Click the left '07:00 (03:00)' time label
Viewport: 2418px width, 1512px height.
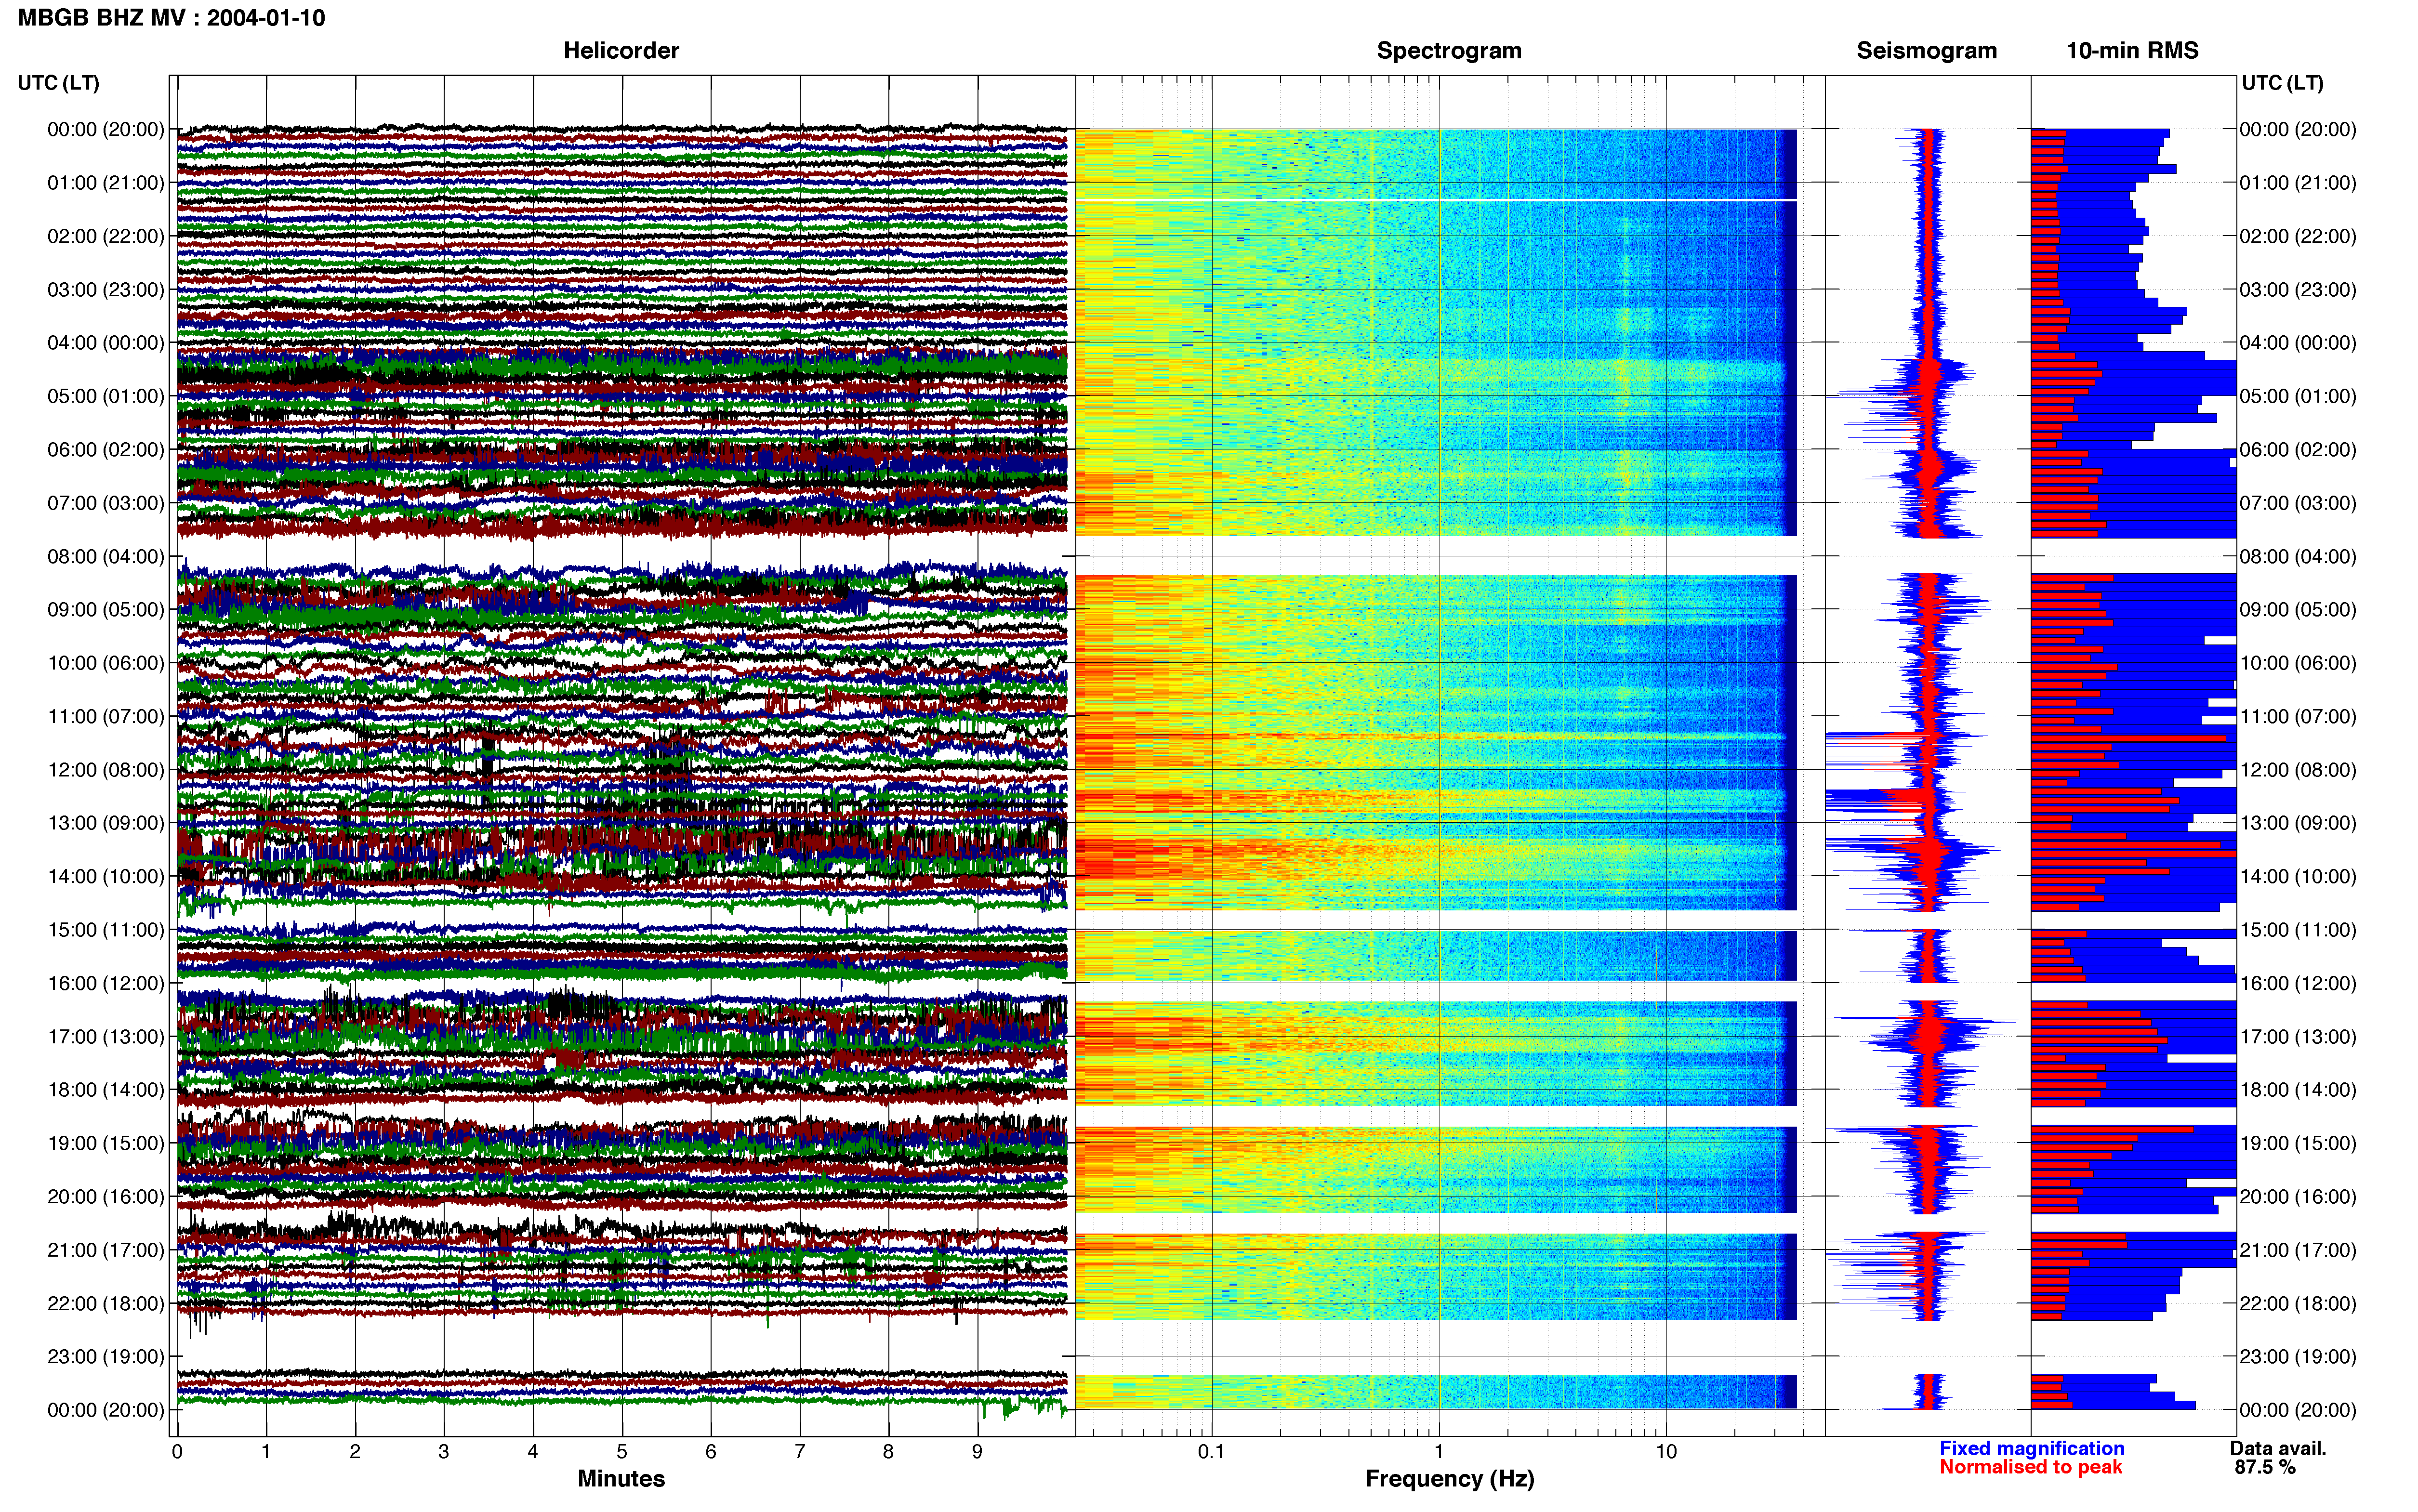[x=106, y=502]
